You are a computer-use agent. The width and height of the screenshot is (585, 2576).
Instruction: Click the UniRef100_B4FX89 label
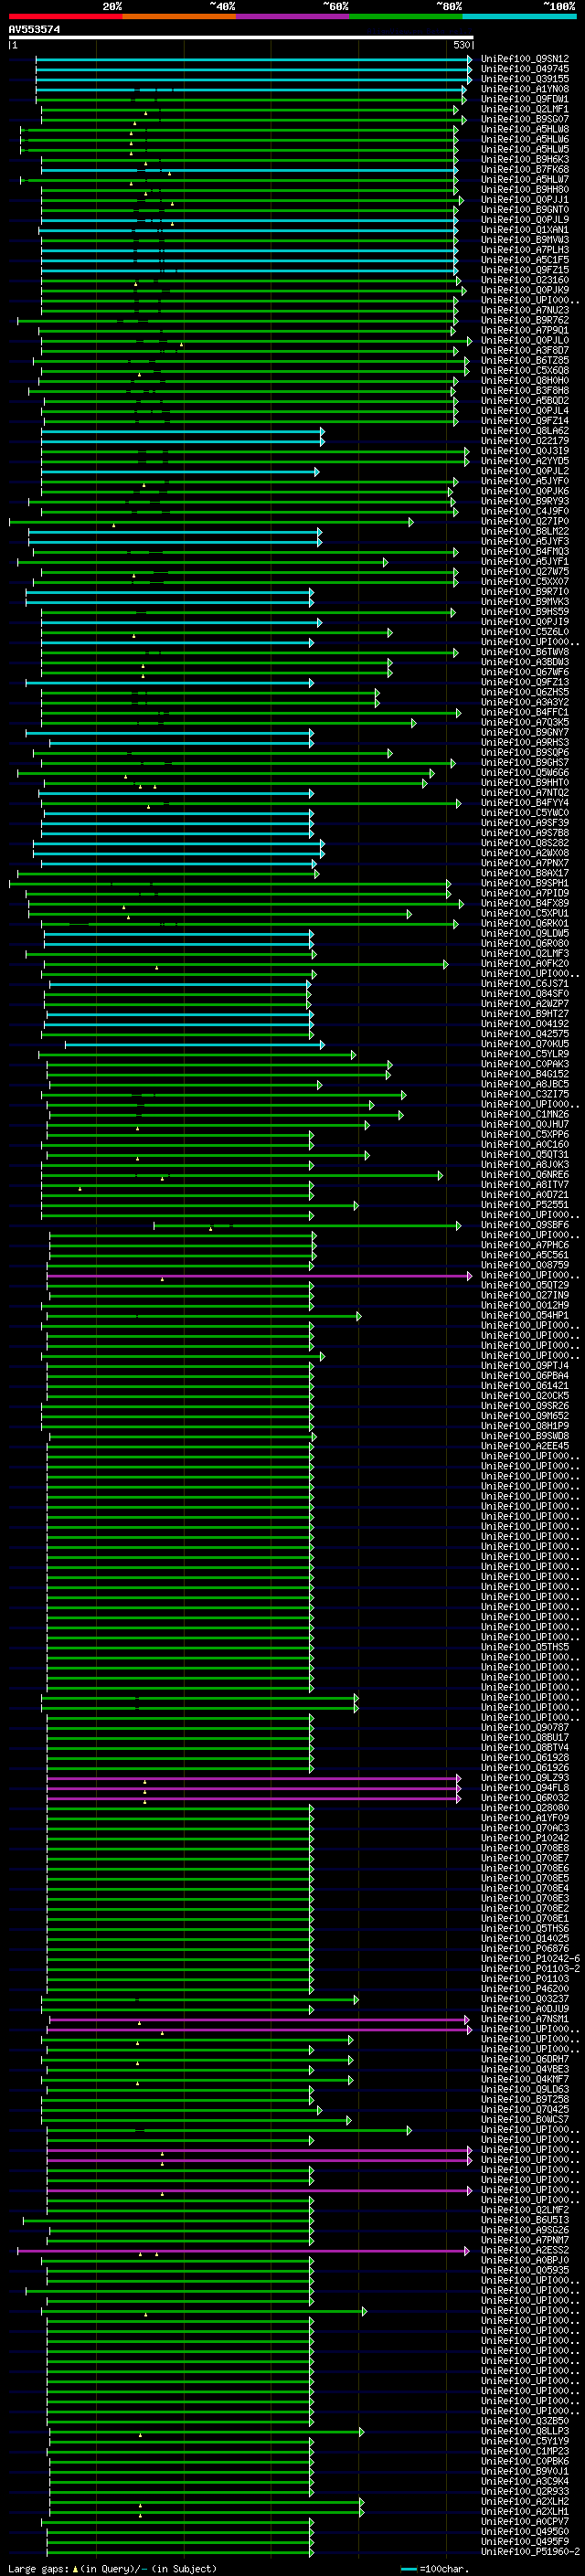[525, 903]
